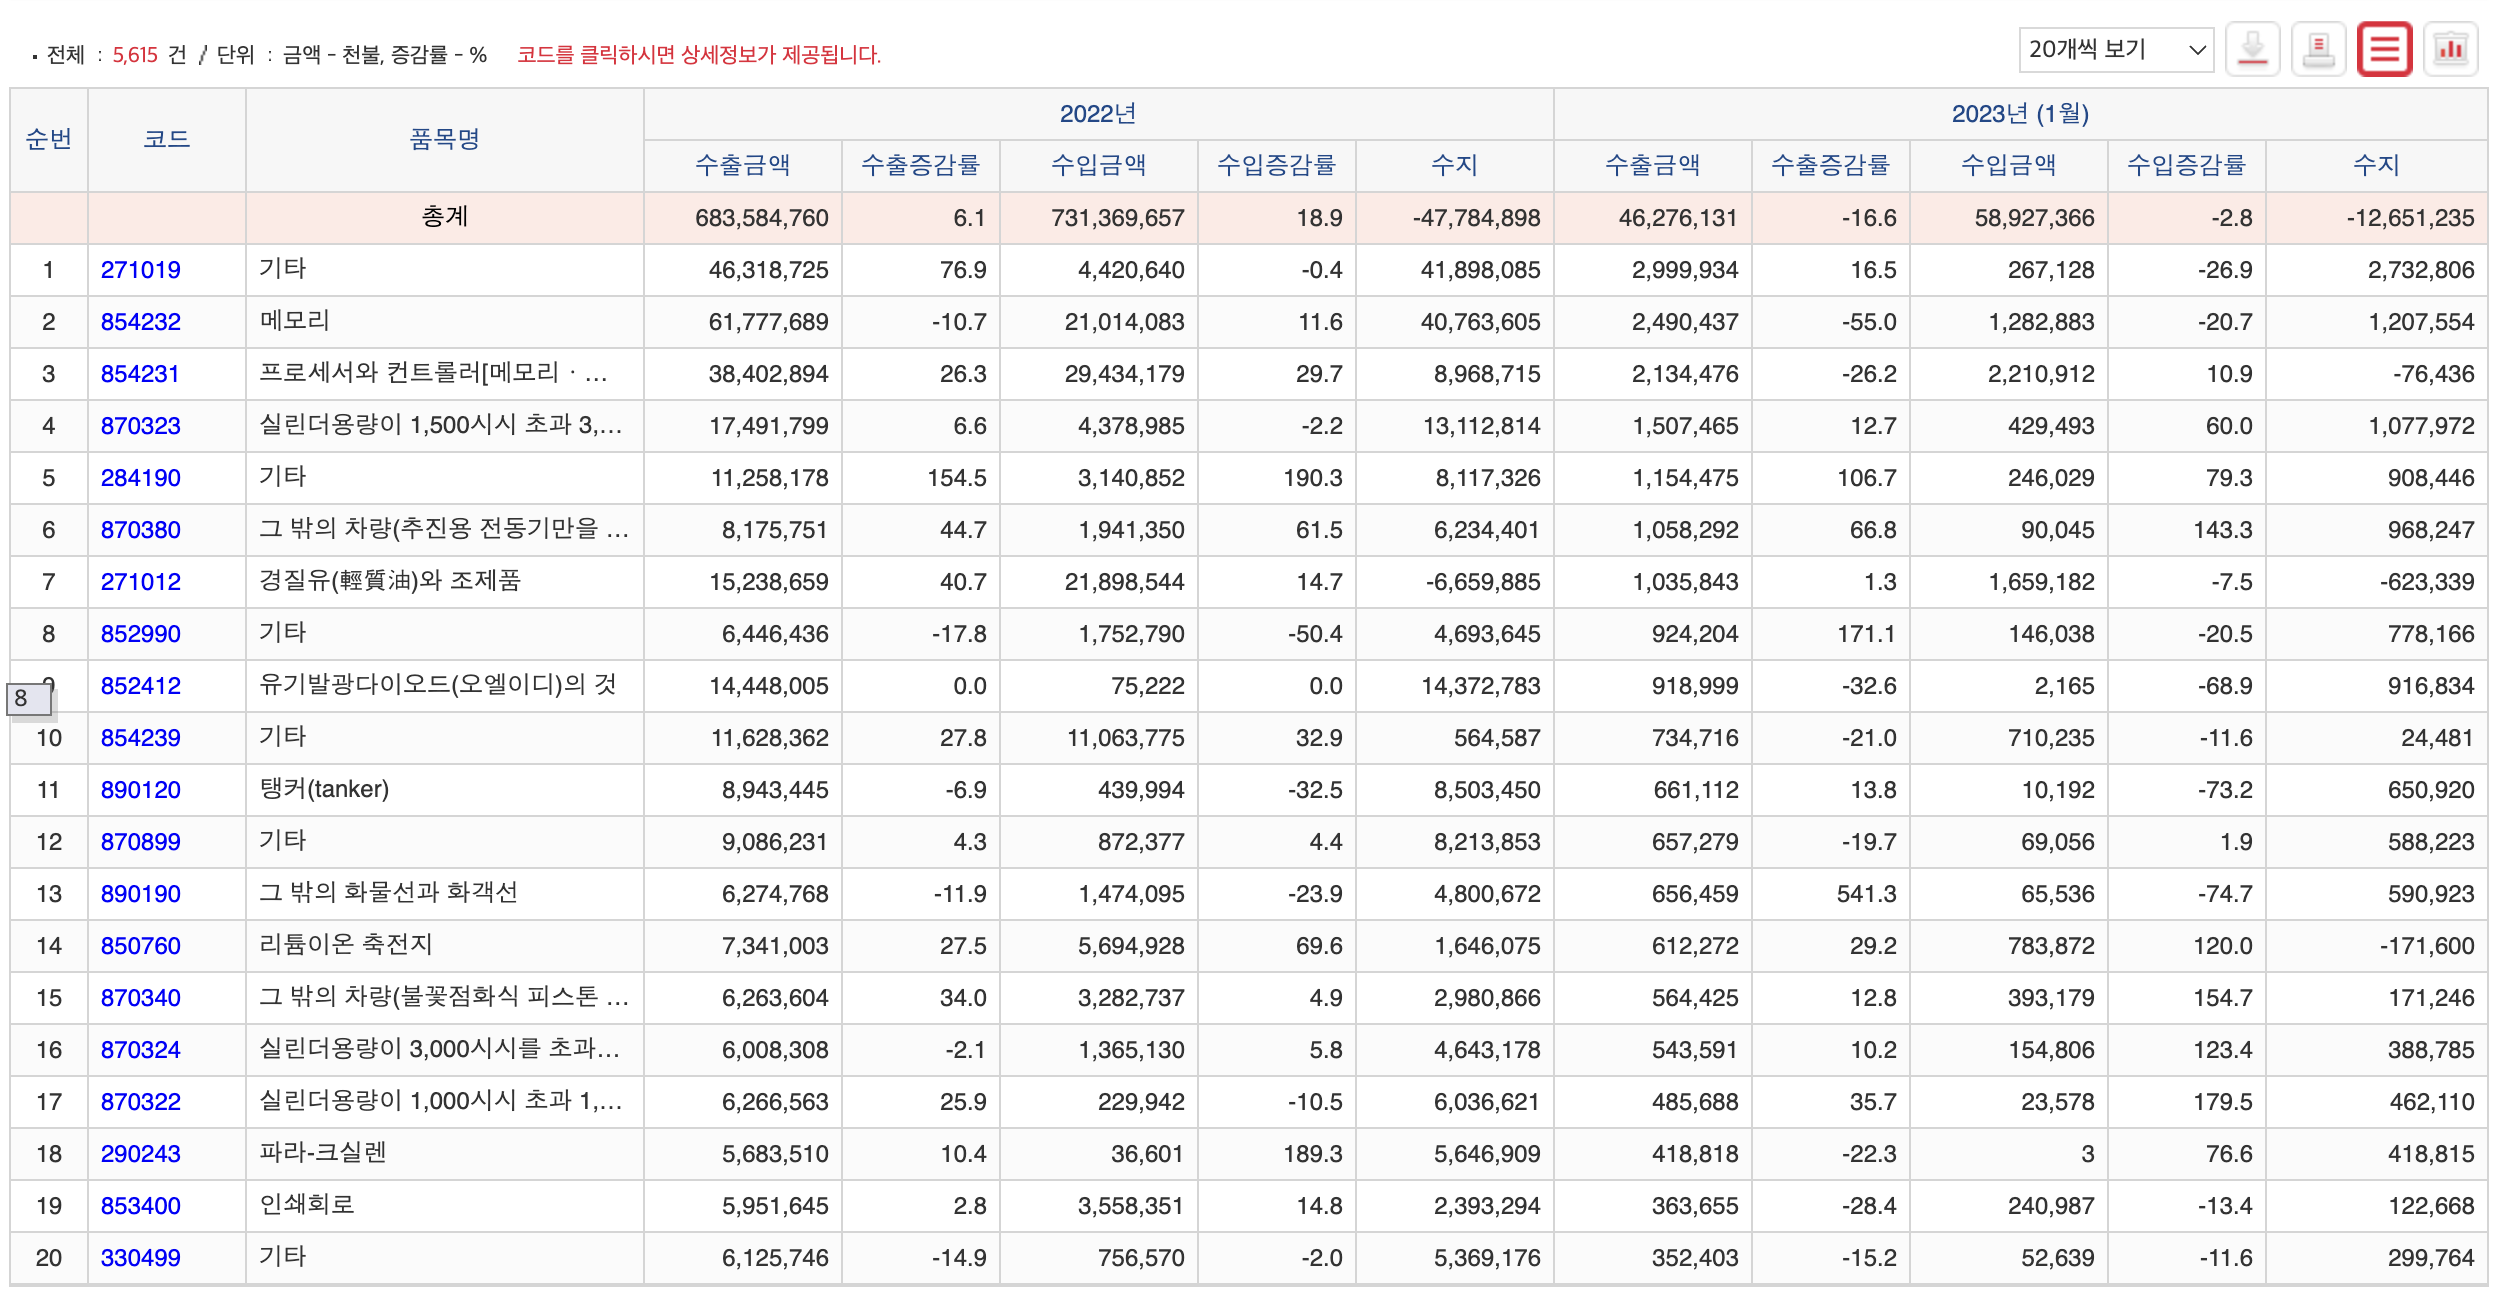Open code link 890120
This screenshot has width=2516, height=1312.
click(x=140, y=790)
